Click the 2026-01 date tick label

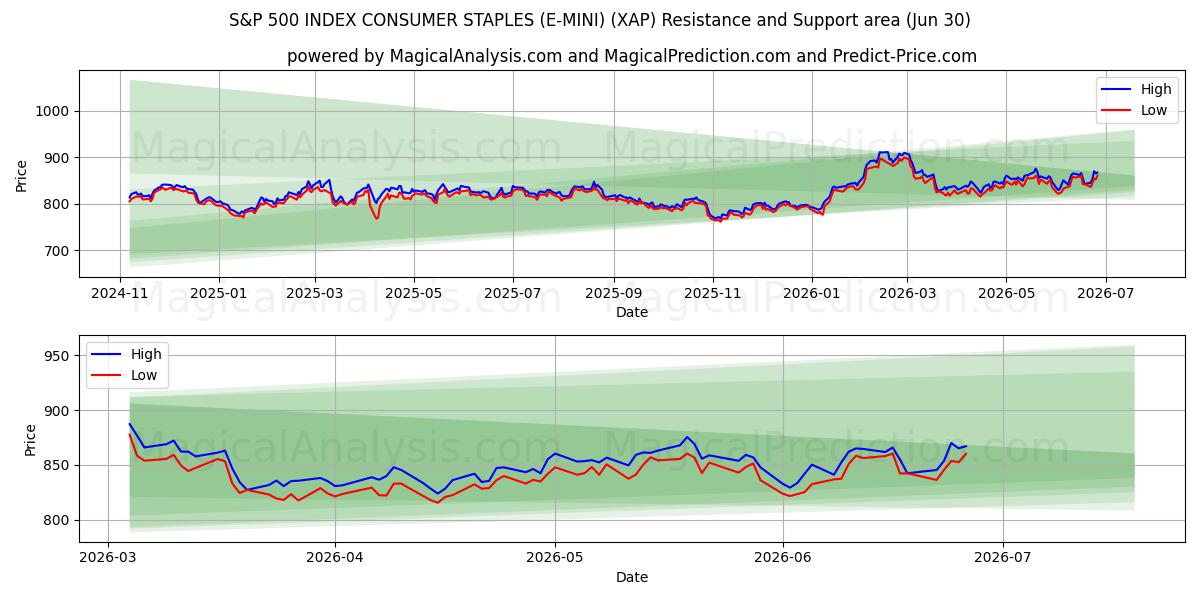coord(811,294)
